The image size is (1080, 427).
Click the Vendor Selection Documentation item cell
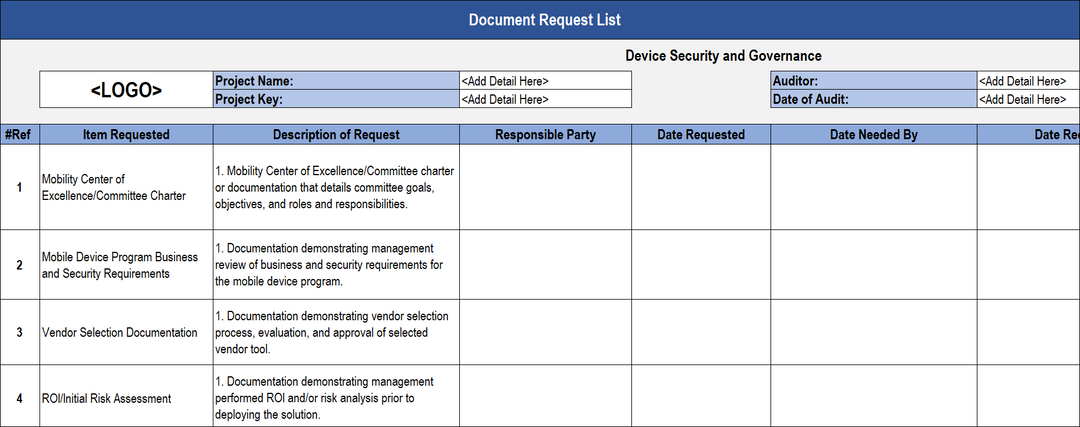pos(126,332)
